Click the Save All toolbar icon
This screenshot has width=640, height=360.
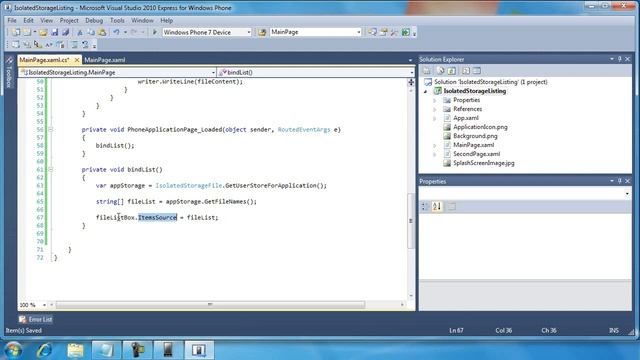pyautogui.click(x=65, y=32)
